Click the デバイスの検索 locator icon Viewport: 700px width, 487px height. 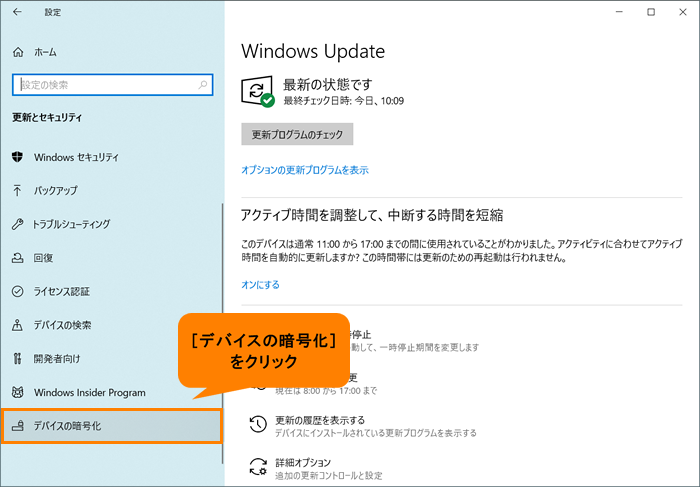pos(17,325)
